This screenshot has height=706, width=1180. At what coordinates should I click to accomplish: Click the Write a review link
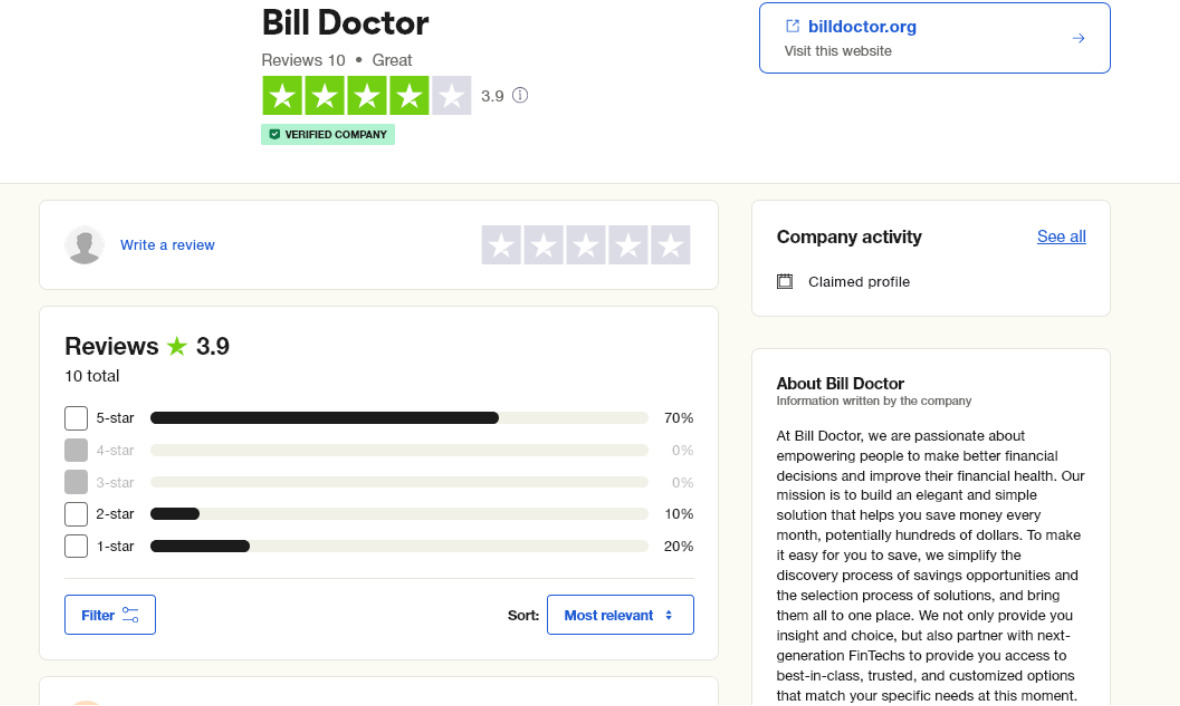[168, 244]
